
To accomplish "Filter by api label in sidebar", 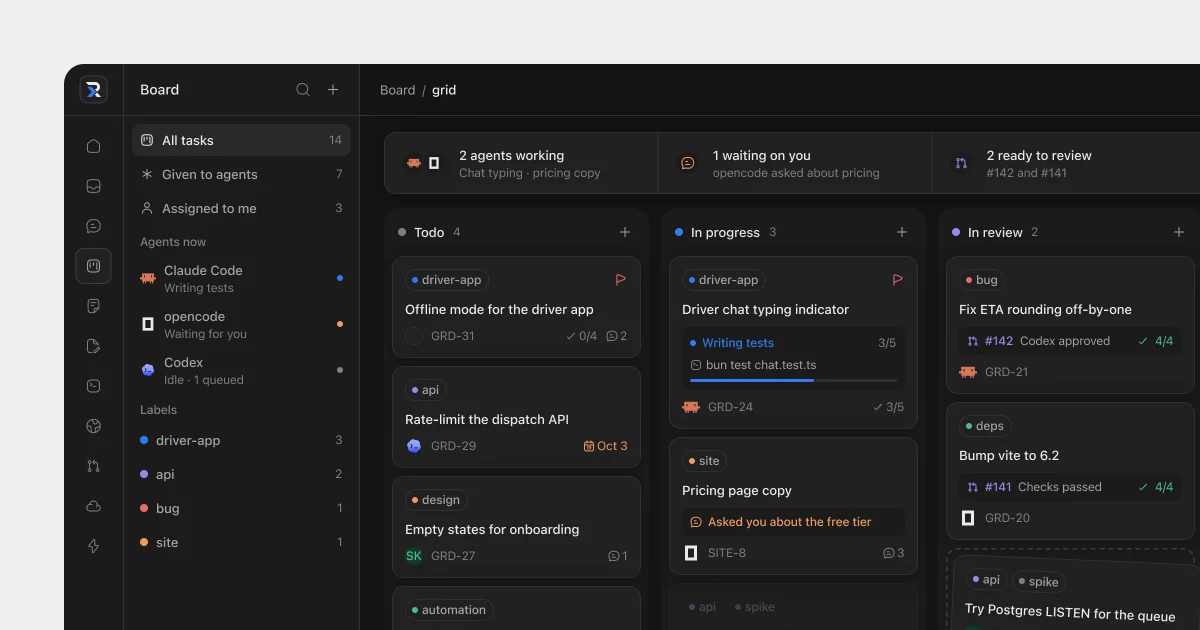I will (x=241, y=474).
